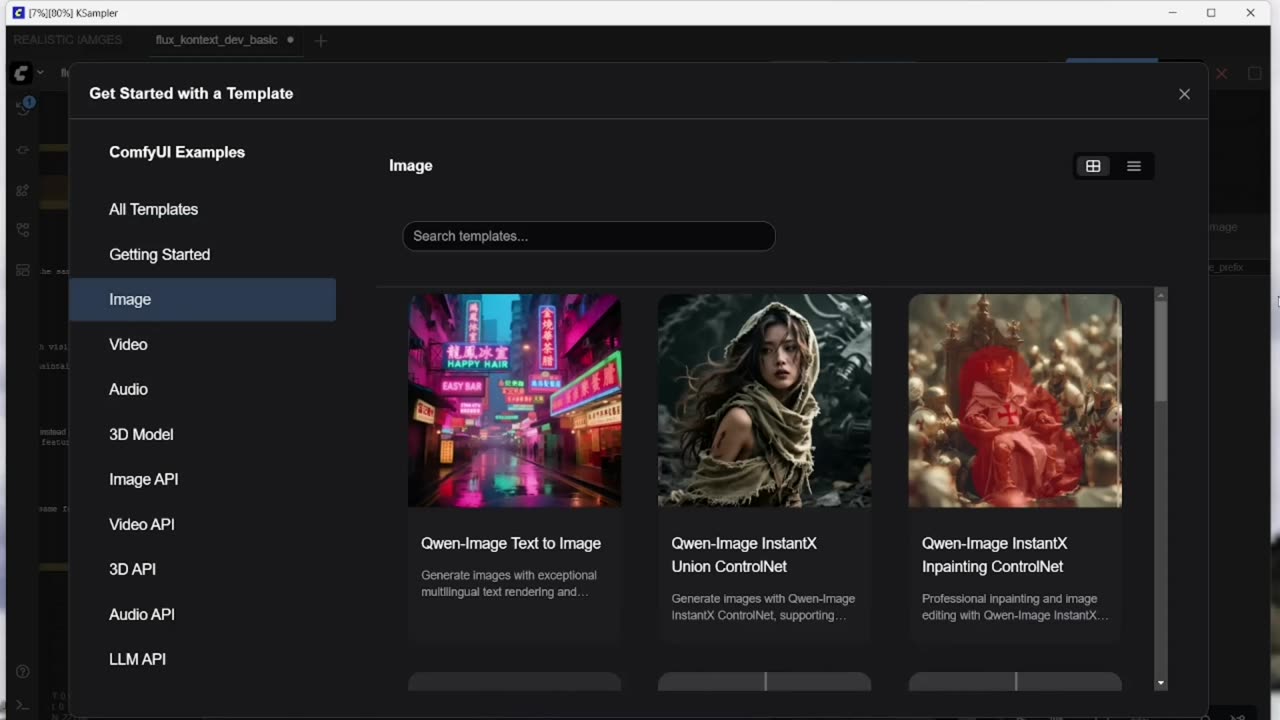This screenshot has height=720, width=1280.
Task: Click the "Qwen-Image InstantX Inpainting ControlNet" title
Action: (x=995, y=555)
